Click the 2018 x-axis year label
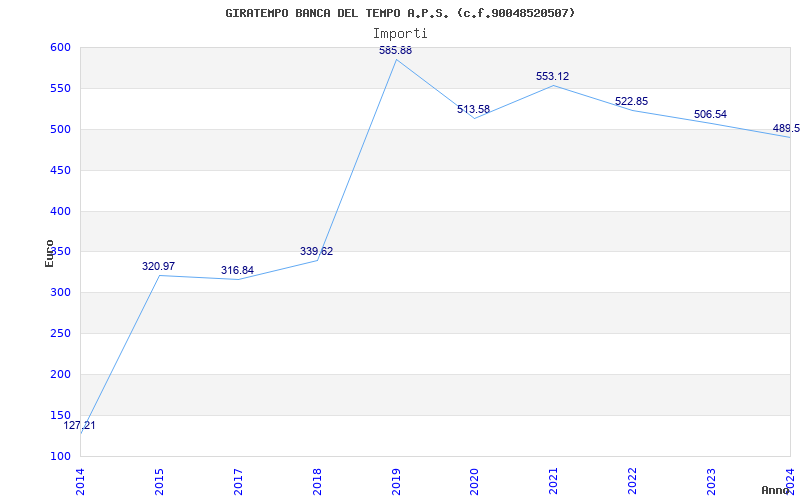800x500 pixels. [x=317, y=481]
